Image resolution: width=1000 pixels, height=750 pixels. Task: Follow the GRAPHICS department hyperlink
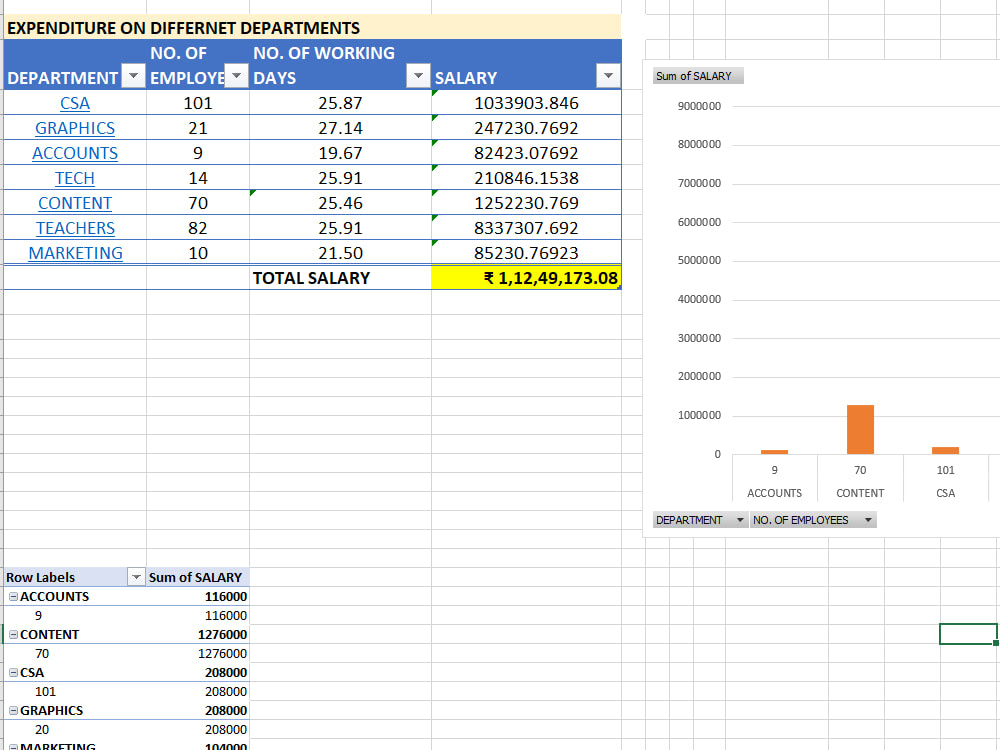tap(75, 128)
